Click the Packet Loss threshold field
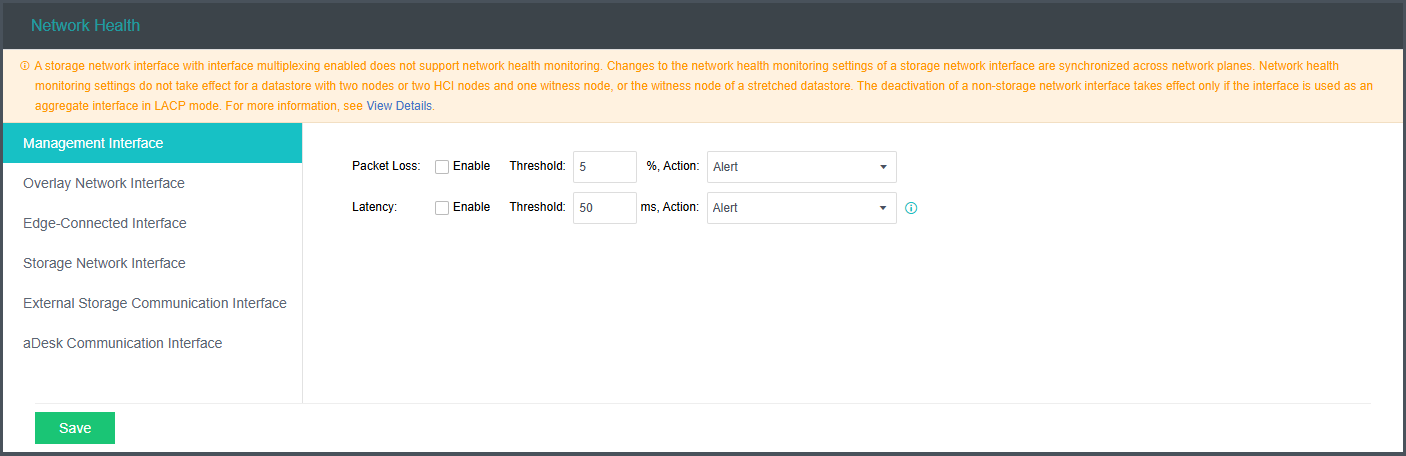Viewport: 1406px width, 456px height. (604, 167)
